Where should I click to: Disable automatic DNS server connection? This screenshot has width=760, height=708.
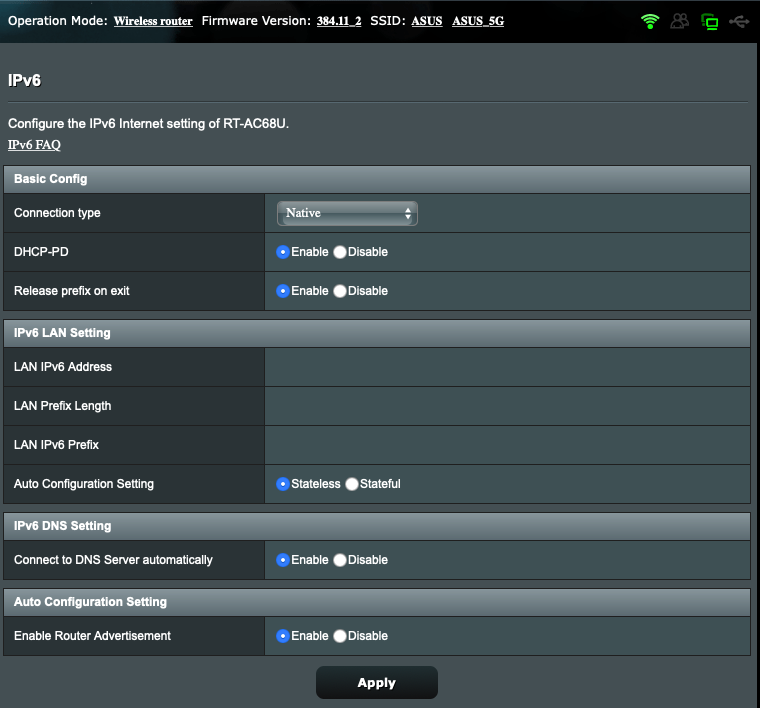coord(340,560)
